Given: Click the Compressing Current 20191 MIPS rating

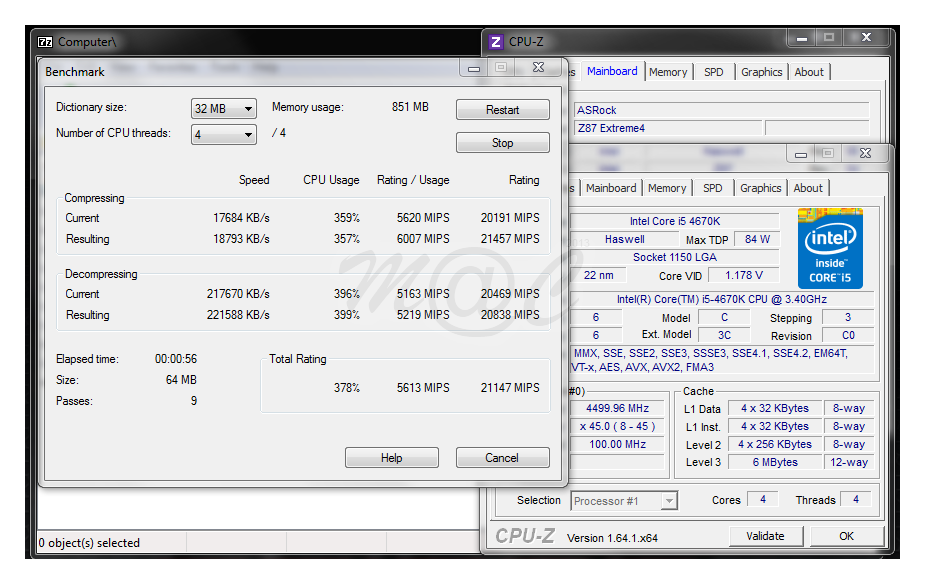Looking at the screenshot, I should tap(510, 218).
